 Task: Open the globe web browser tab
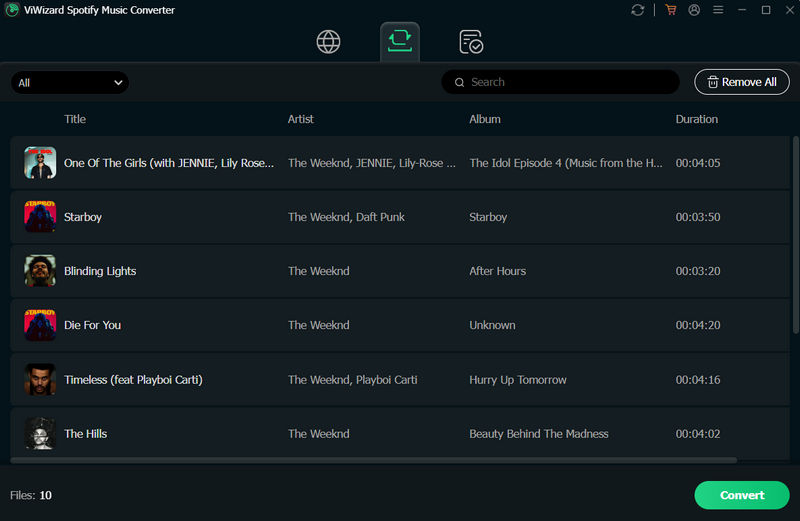[x=328, y=42]
